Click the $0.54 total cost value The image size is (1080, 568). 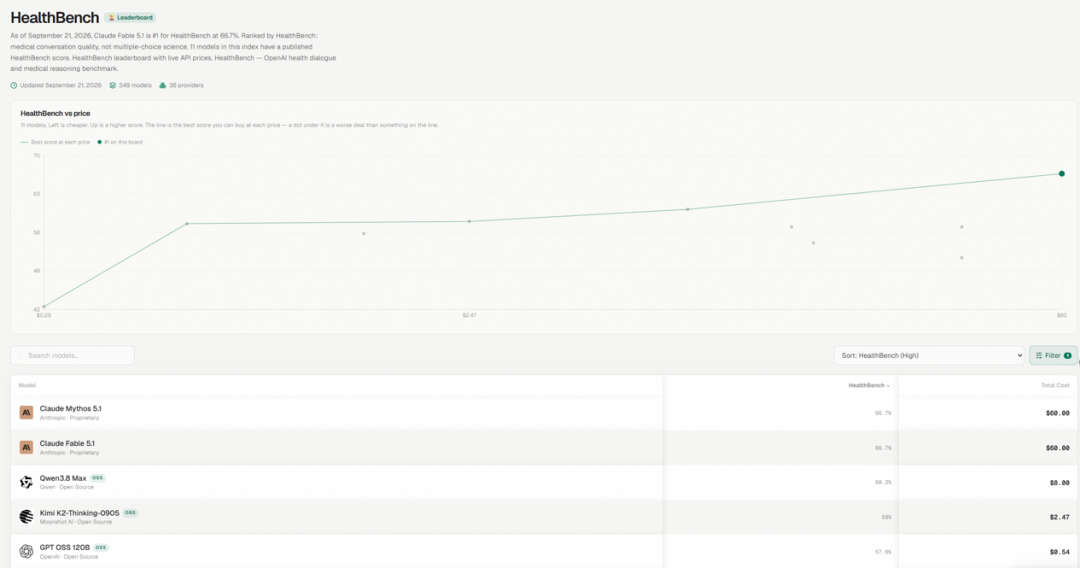(1059, 552)
